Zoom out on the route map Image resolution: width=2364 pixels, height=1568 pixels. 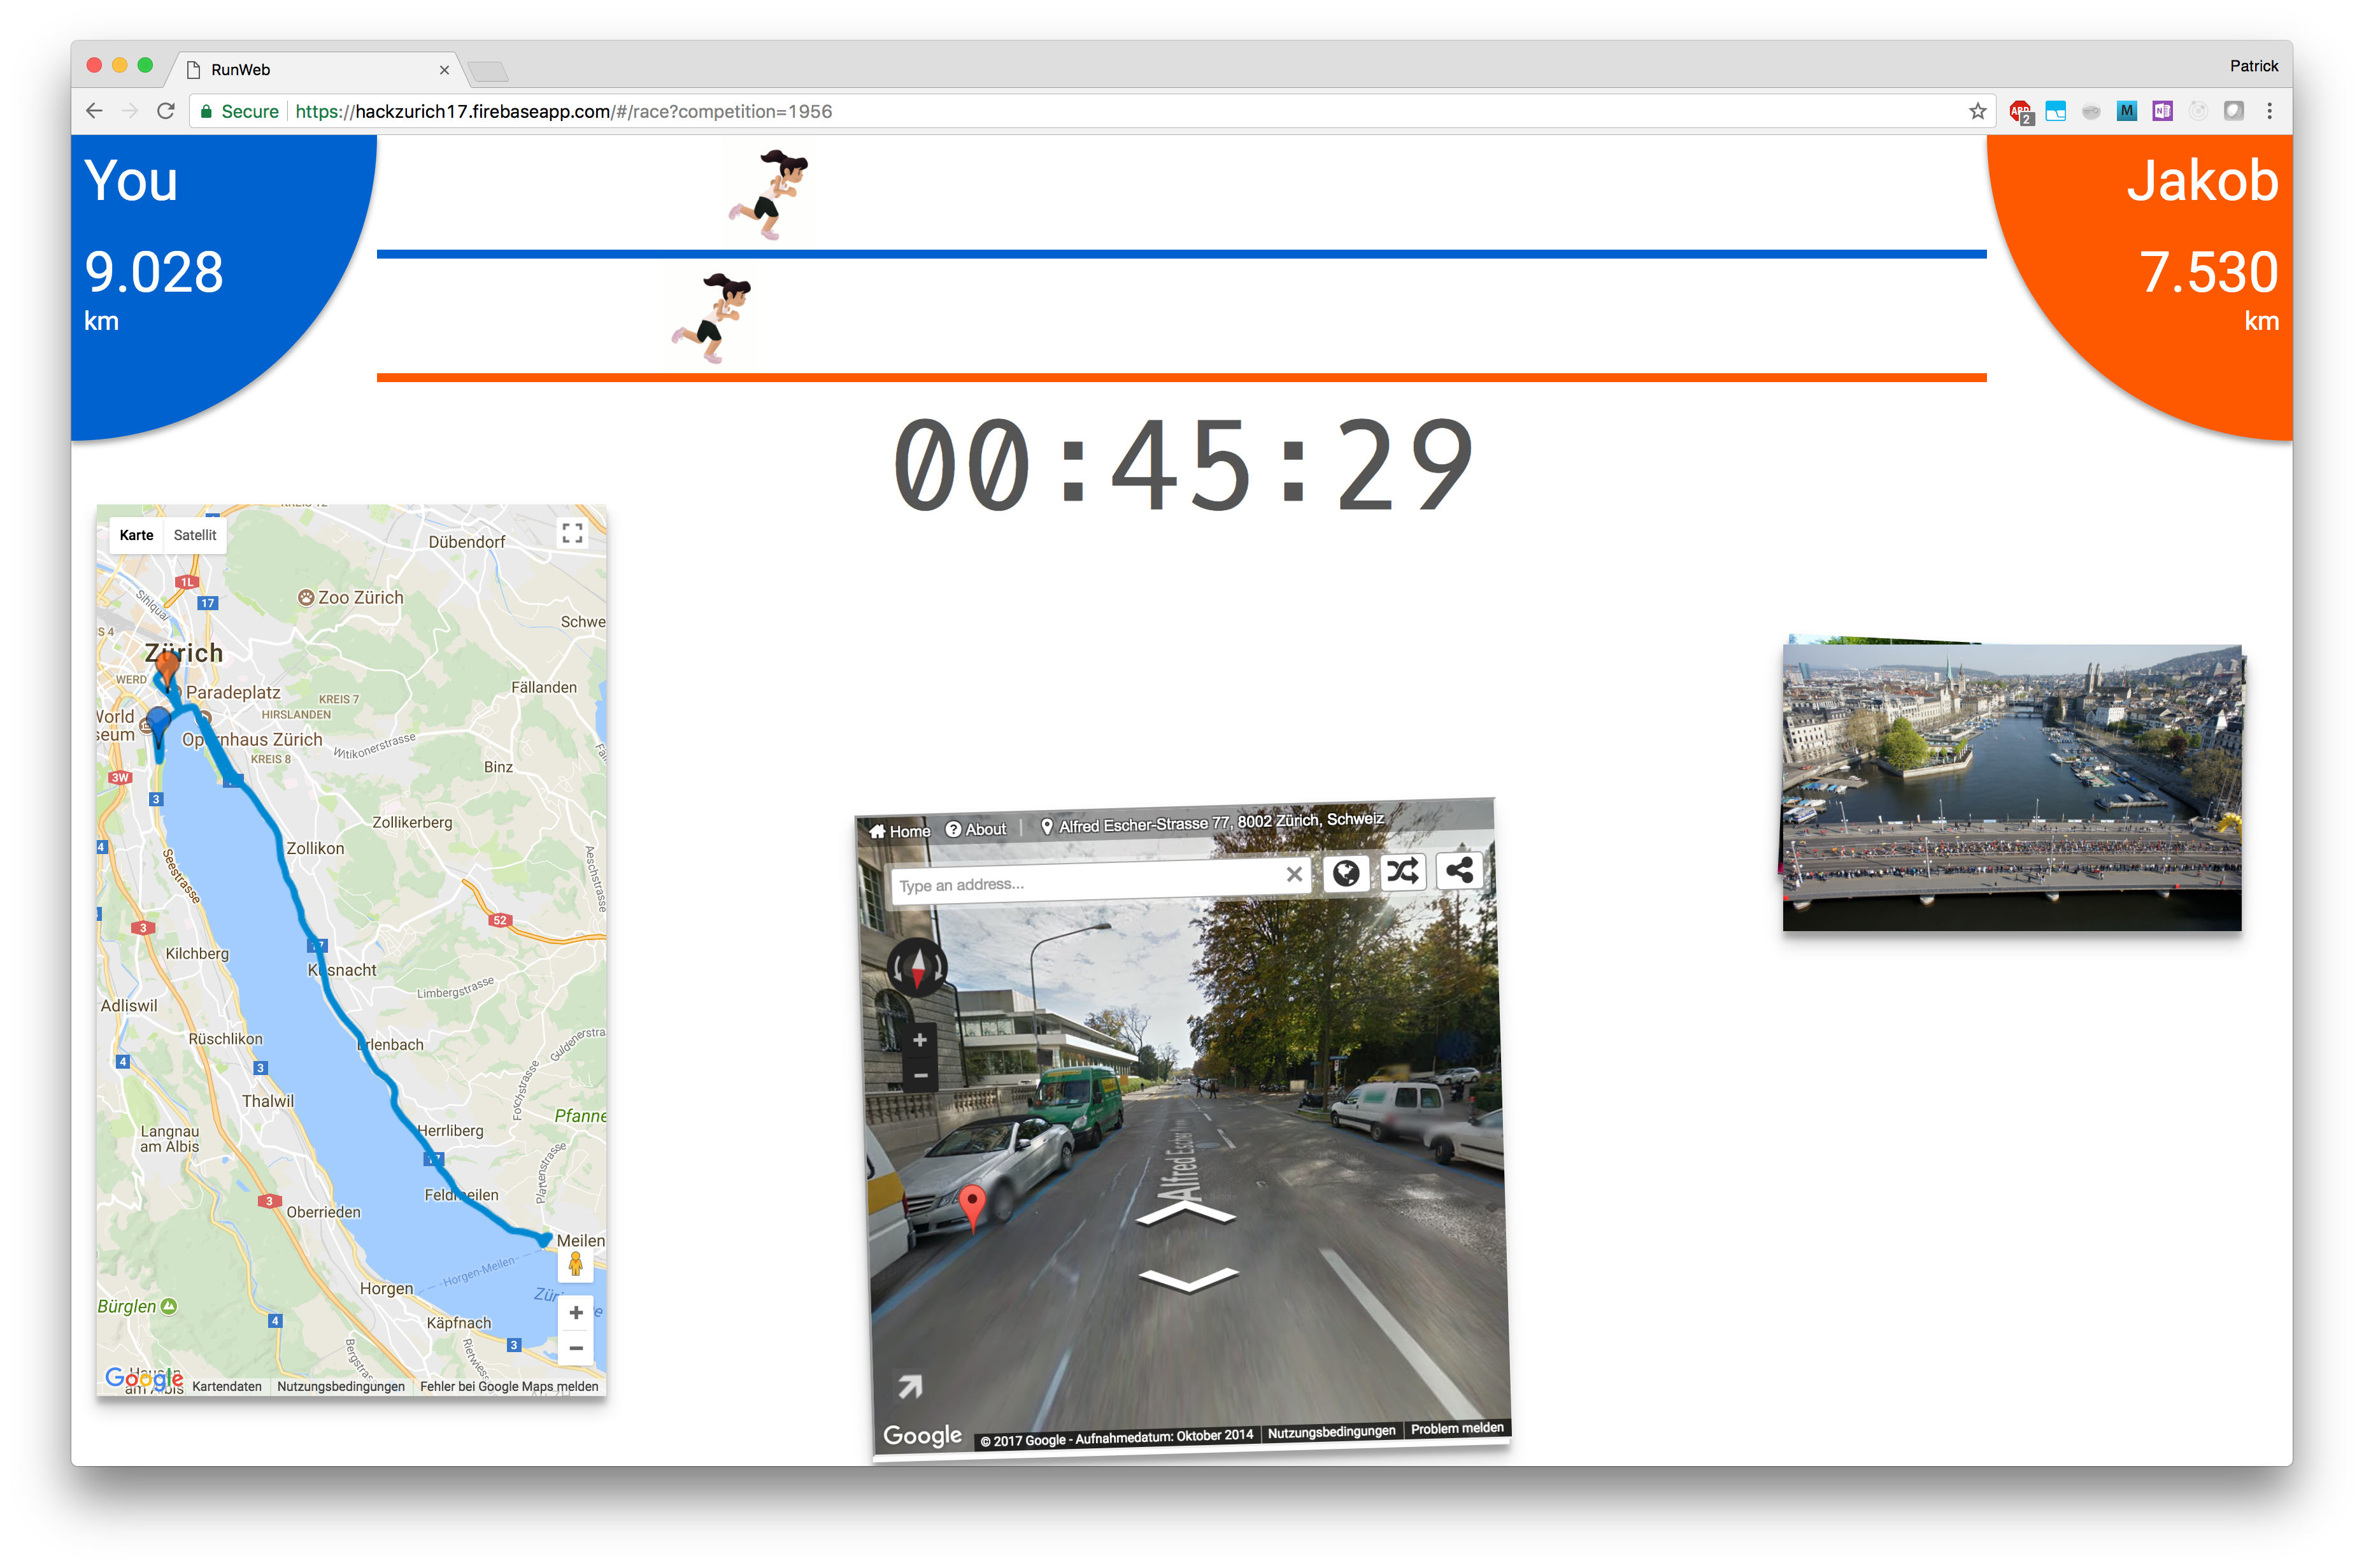tap(576, 1348)
